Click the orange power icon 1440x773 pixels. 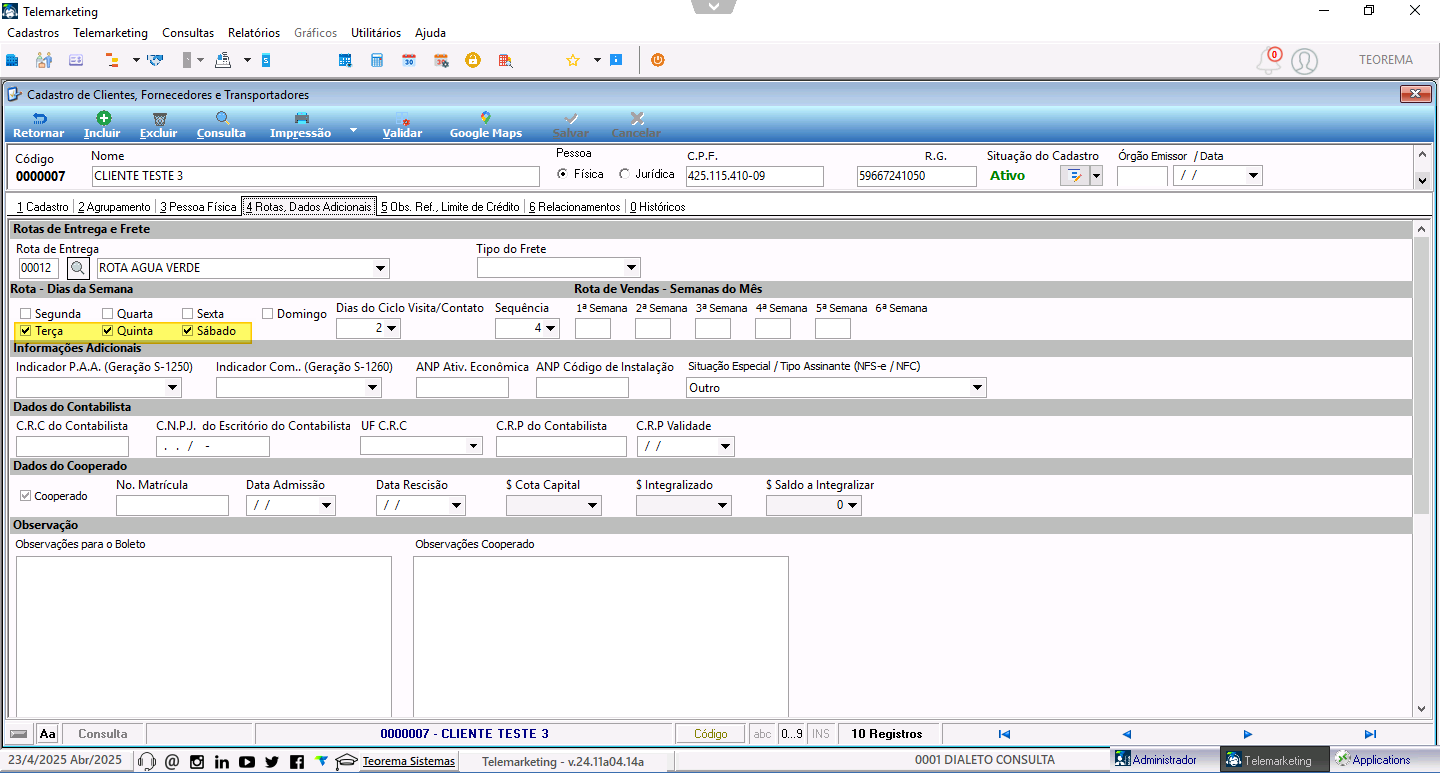[658, 60]
